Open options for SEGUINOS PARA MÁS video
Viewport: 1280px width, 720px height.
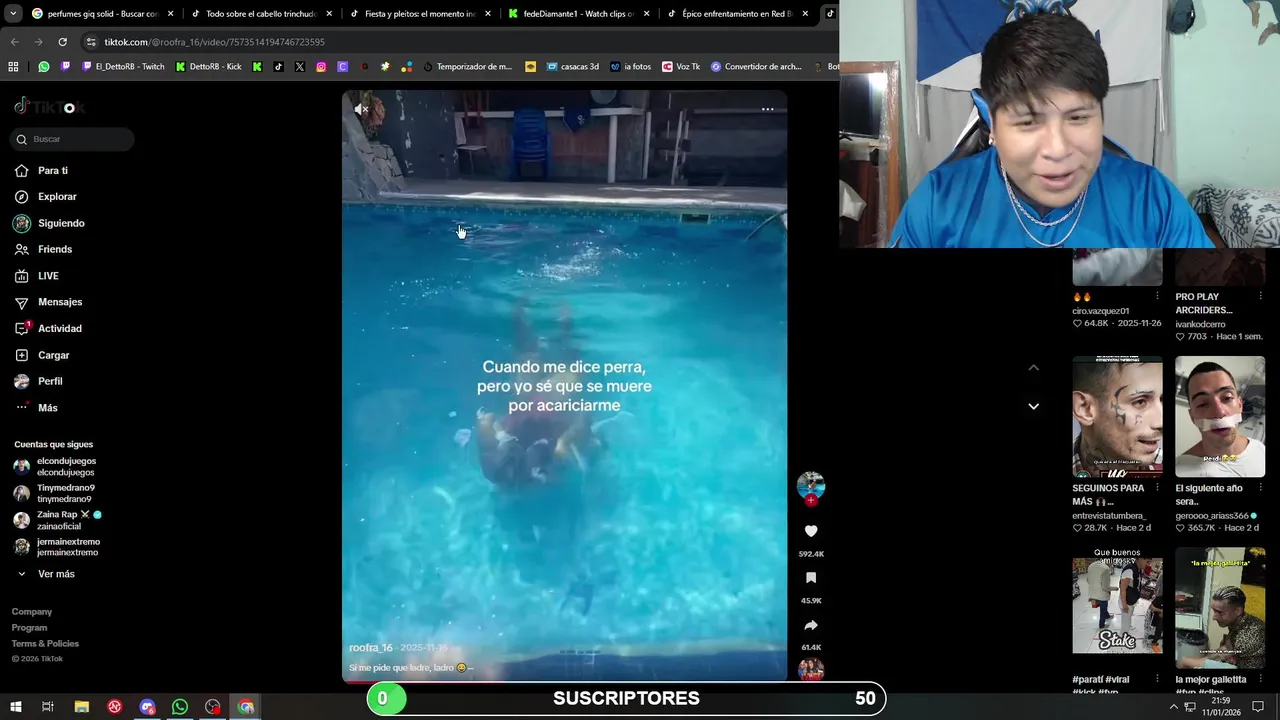(1157, 488)
